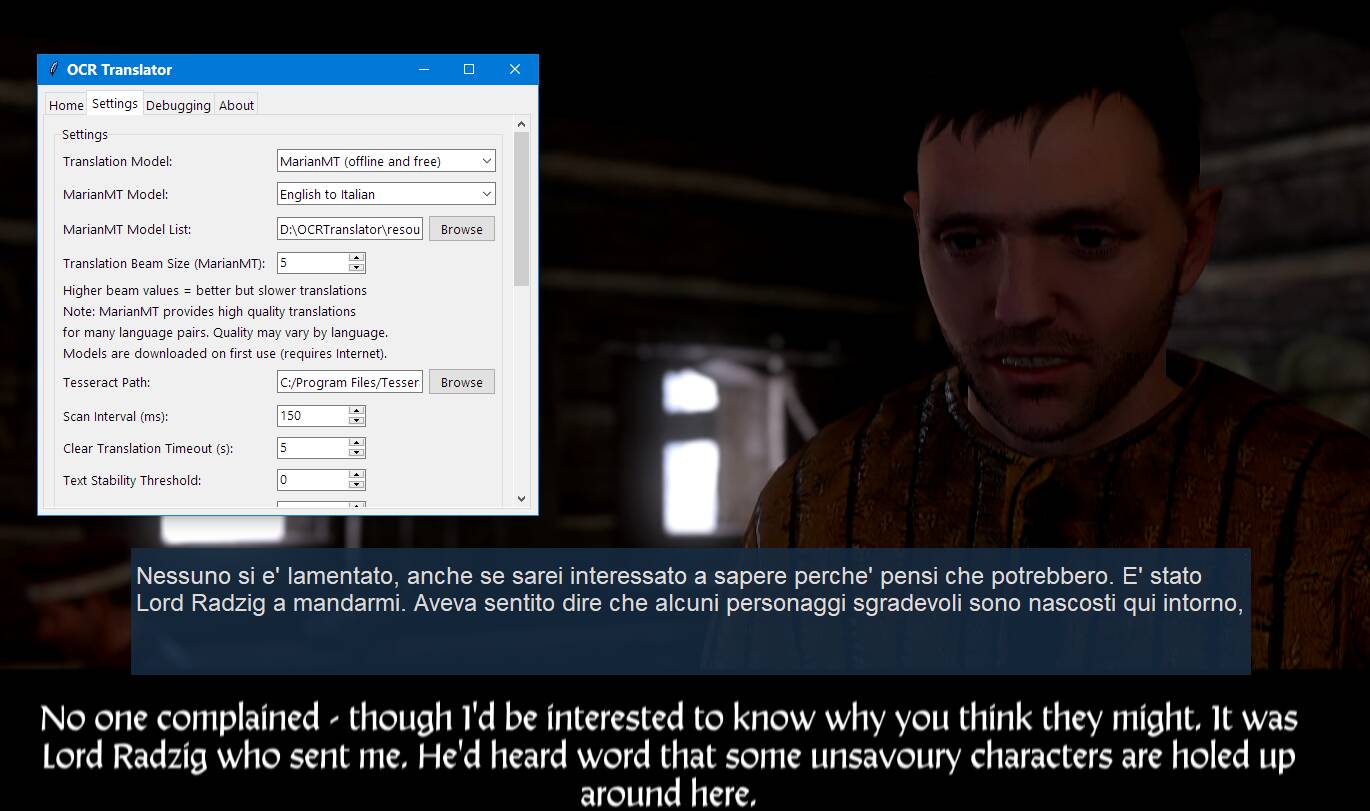The width and height of the screenshot is (1370, 811).
Task: Click the 'Higher beam values' note text
Action: point(215,290)
